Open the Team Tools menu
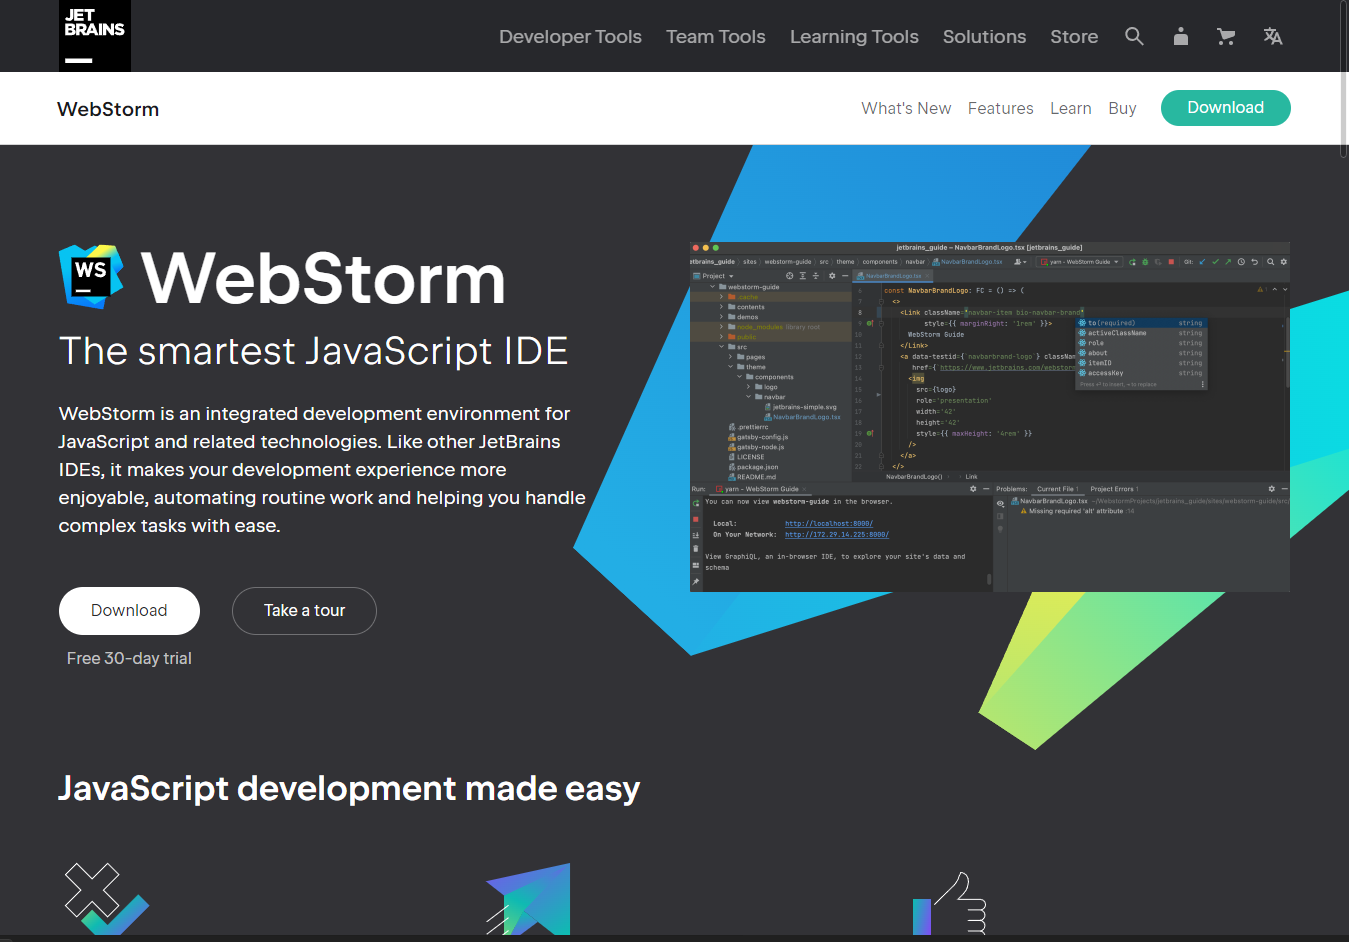This screenshot has width=1349, height=942. point(716,37)
